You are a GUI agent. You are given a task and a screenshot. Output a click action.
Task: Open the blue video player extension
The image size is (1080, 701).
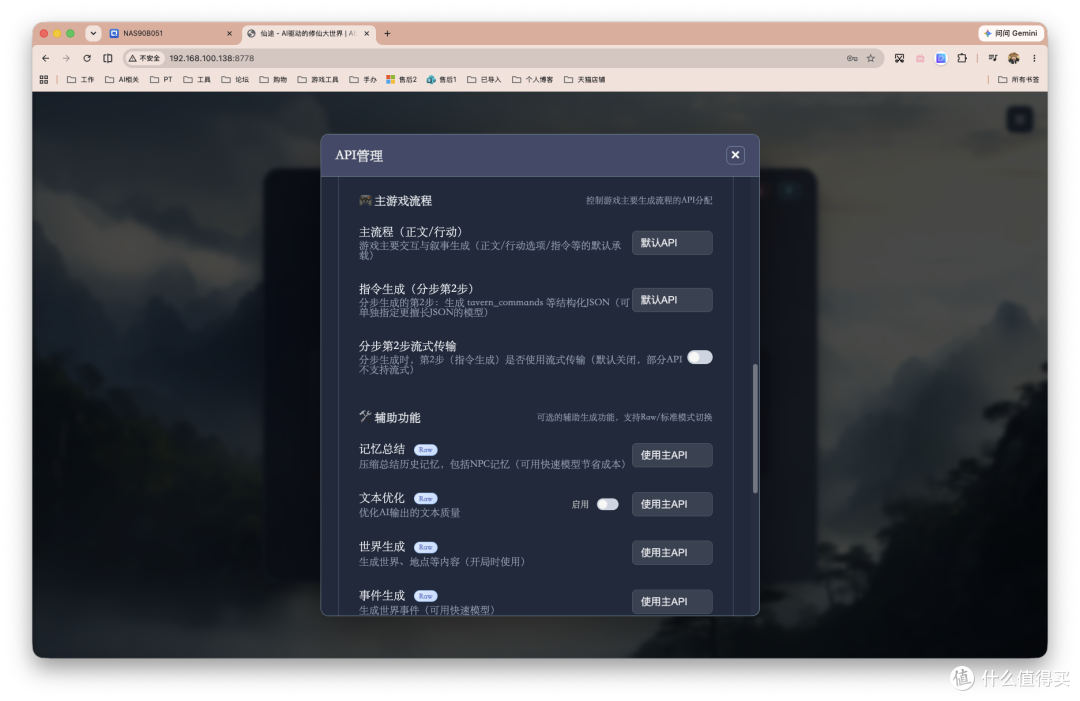(x=941, y=59)
